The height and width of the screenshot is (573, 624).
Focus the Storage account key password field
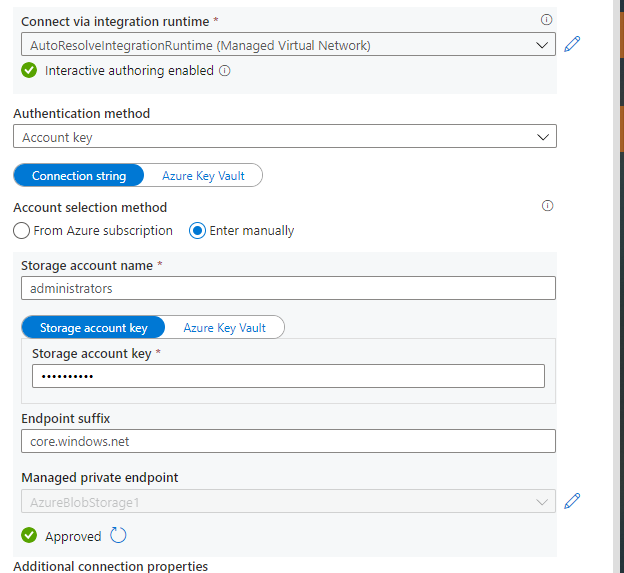[288, 376]
